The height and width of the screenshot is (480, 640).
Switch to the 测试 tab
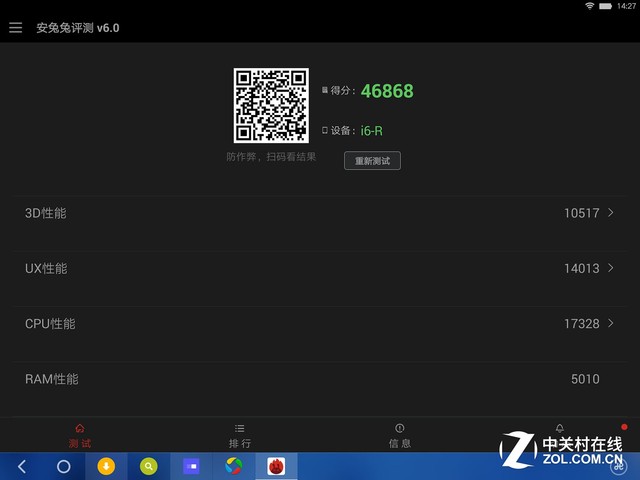(80, 435)
